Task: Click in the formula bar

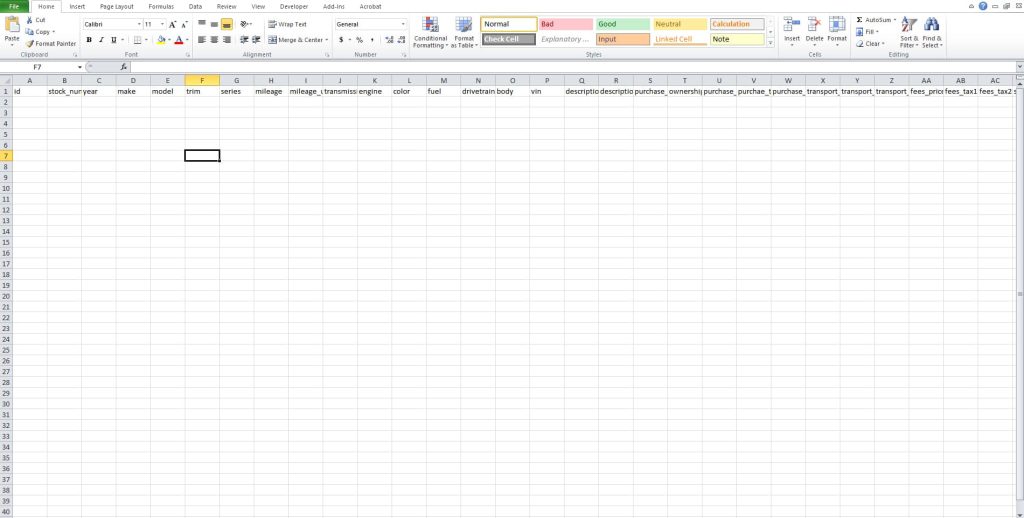Action: 573,67
